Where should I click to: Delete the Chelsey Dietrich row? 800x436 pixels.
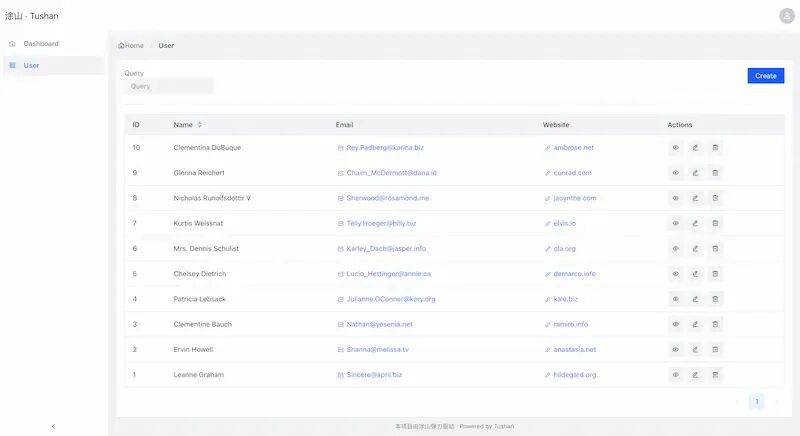(x=715, y=274)
